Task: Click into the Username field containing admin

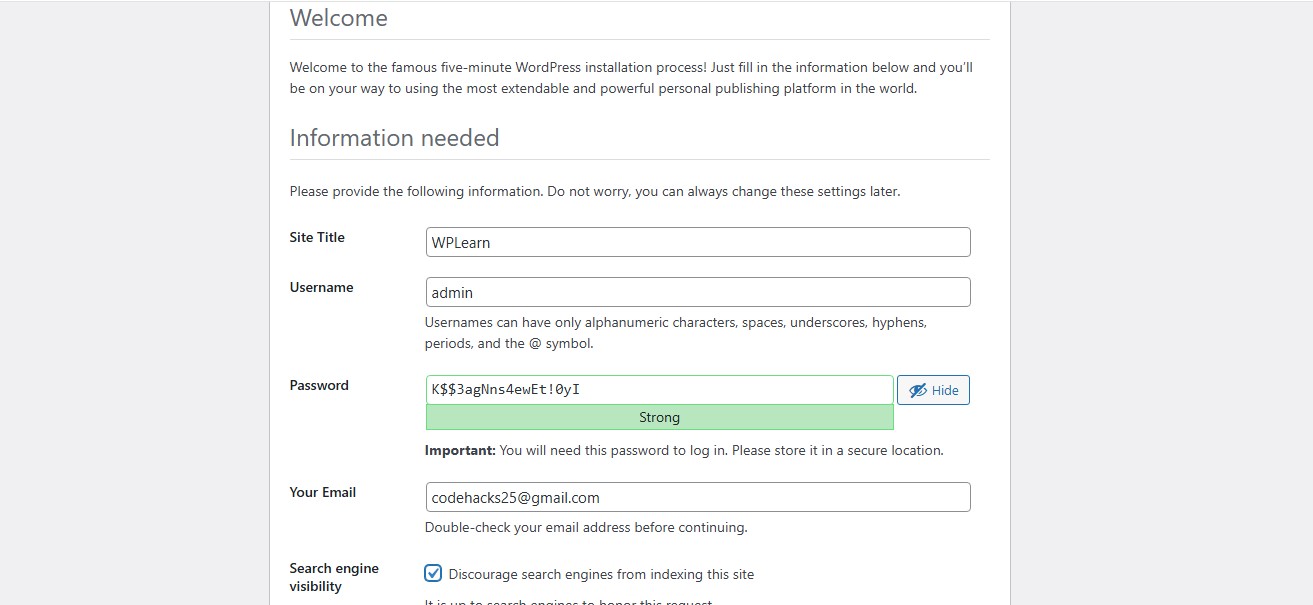Action: (x=697, y=292)
